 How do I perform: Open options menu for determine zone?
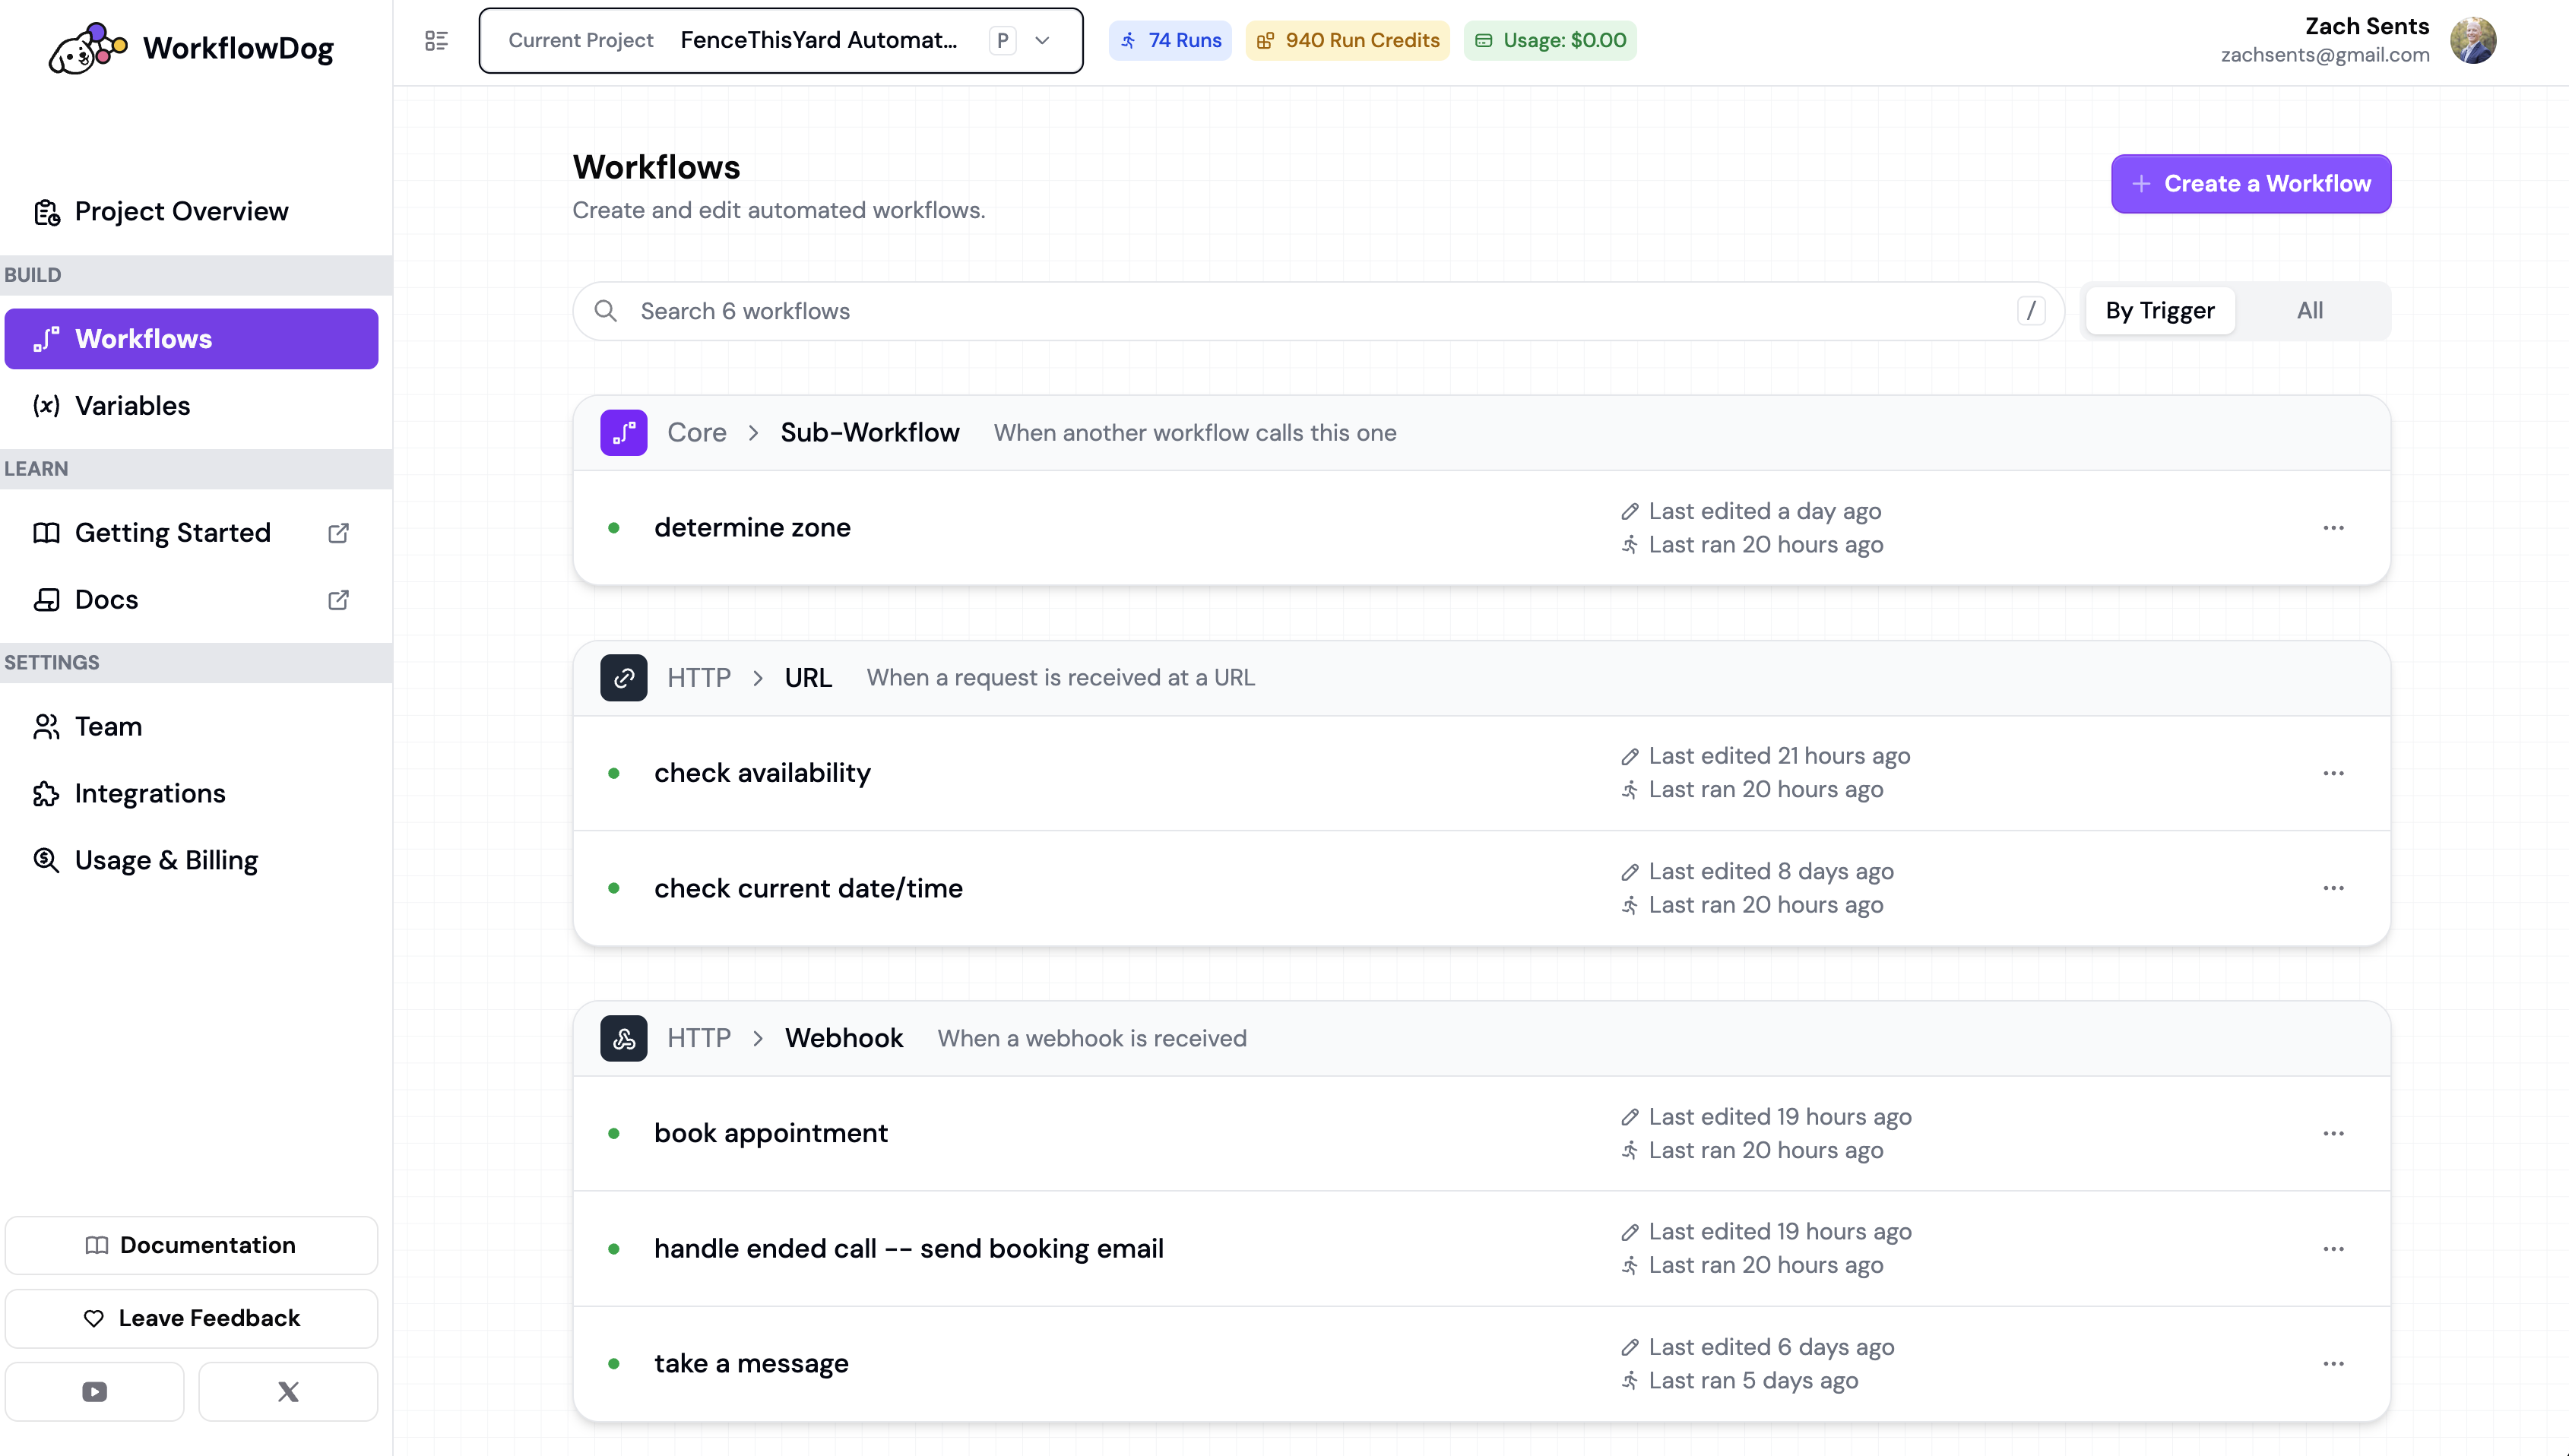click(2332, 528)
